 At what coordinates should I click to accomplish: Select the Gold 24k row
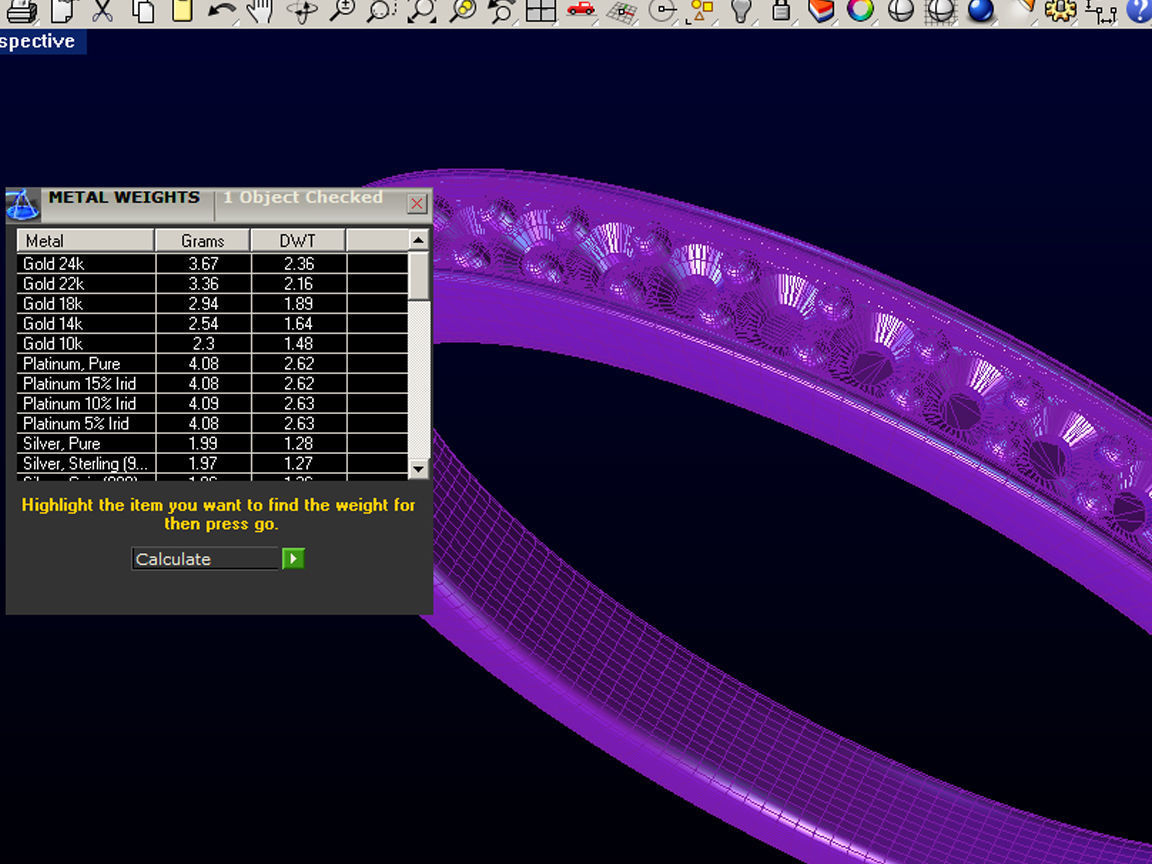coord(212,264)
